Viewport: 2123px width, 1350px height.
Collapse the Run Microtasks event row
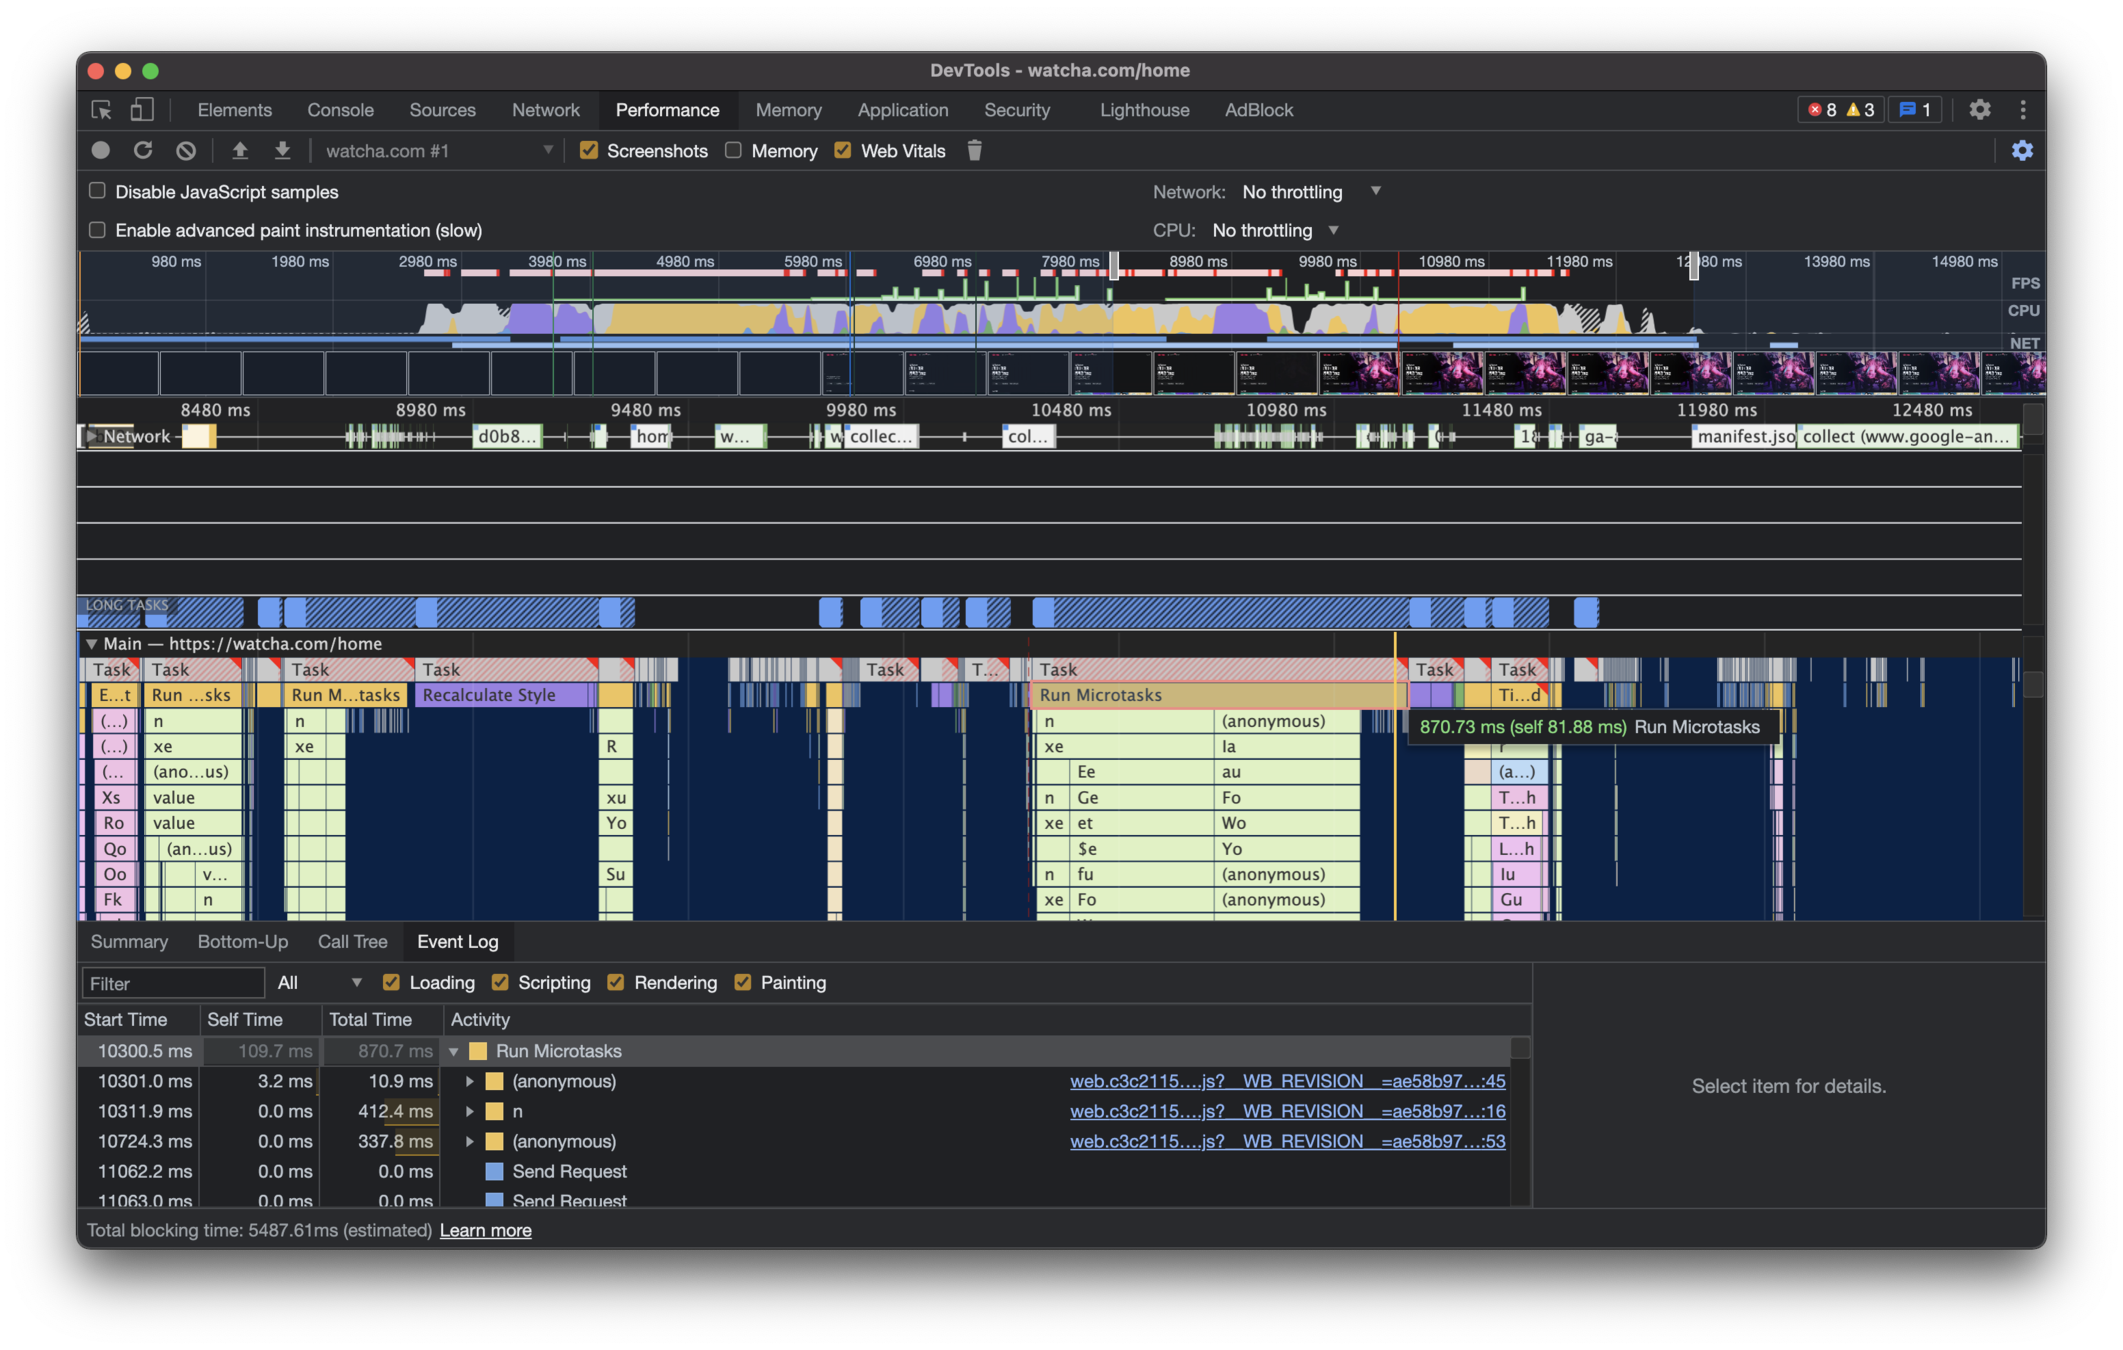(454, 1051)
